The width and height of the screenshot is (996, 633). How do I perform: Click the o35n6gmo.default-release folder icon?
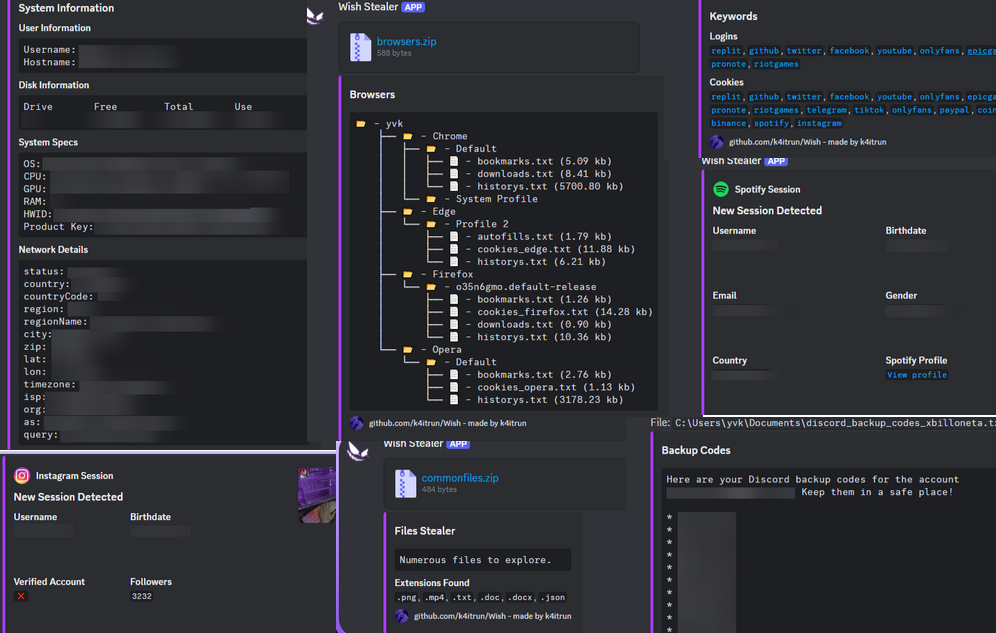click(431, 287)
